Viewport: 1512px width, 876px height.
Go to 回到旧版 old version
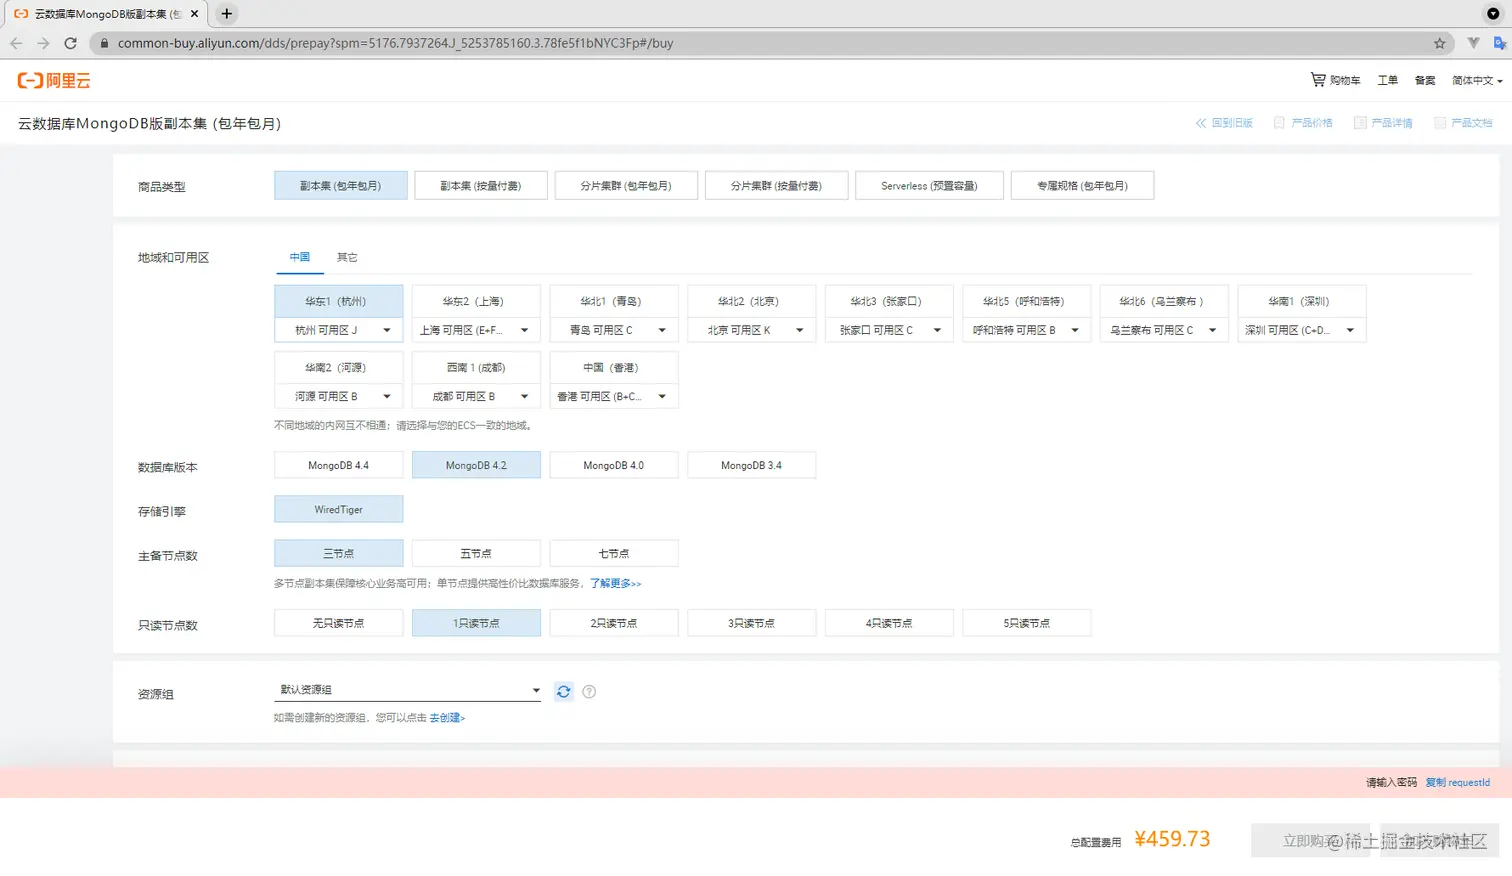[x=1224, y=123]
